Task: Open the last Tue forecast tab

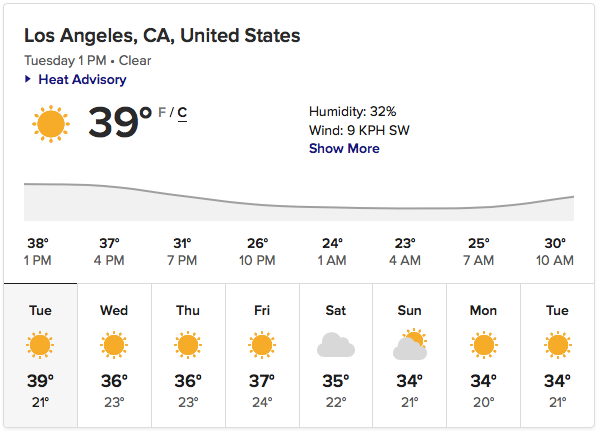Action: click(x=557, y=355)
